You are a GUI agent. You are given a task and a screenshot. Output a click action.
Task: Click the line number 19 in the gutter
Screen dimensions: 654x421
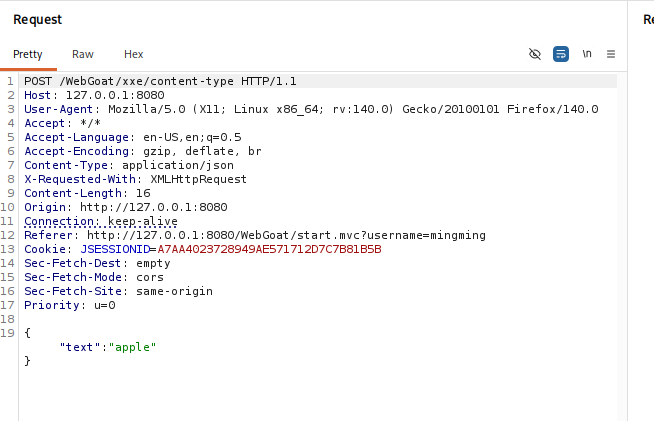8,333
